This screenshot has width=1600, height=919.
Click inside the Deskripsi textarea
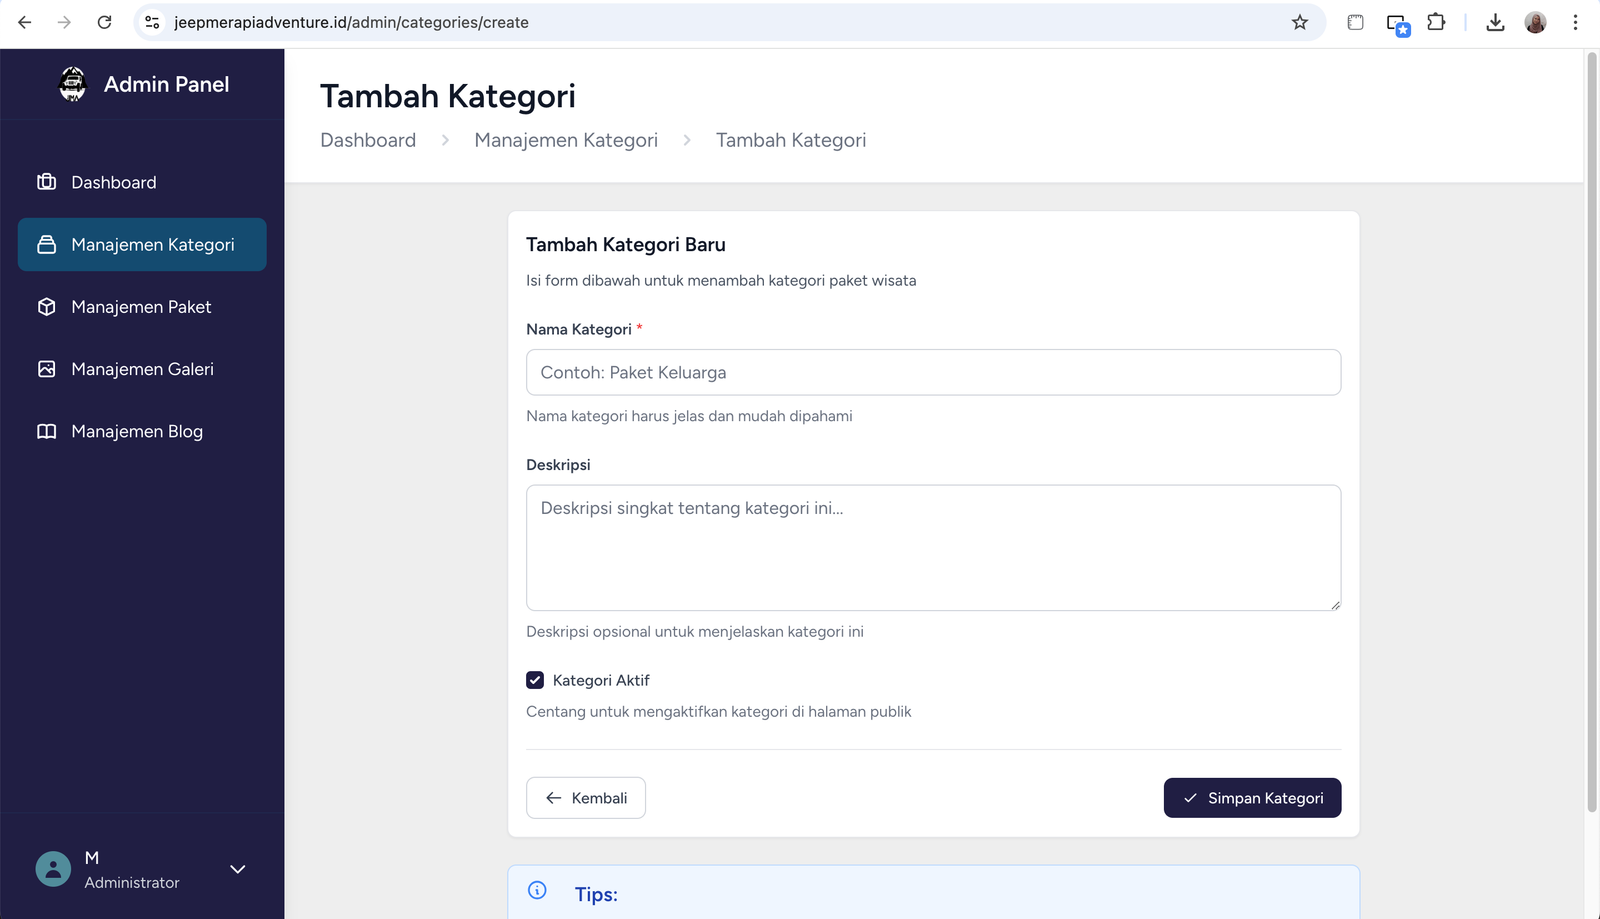[933, 548]
